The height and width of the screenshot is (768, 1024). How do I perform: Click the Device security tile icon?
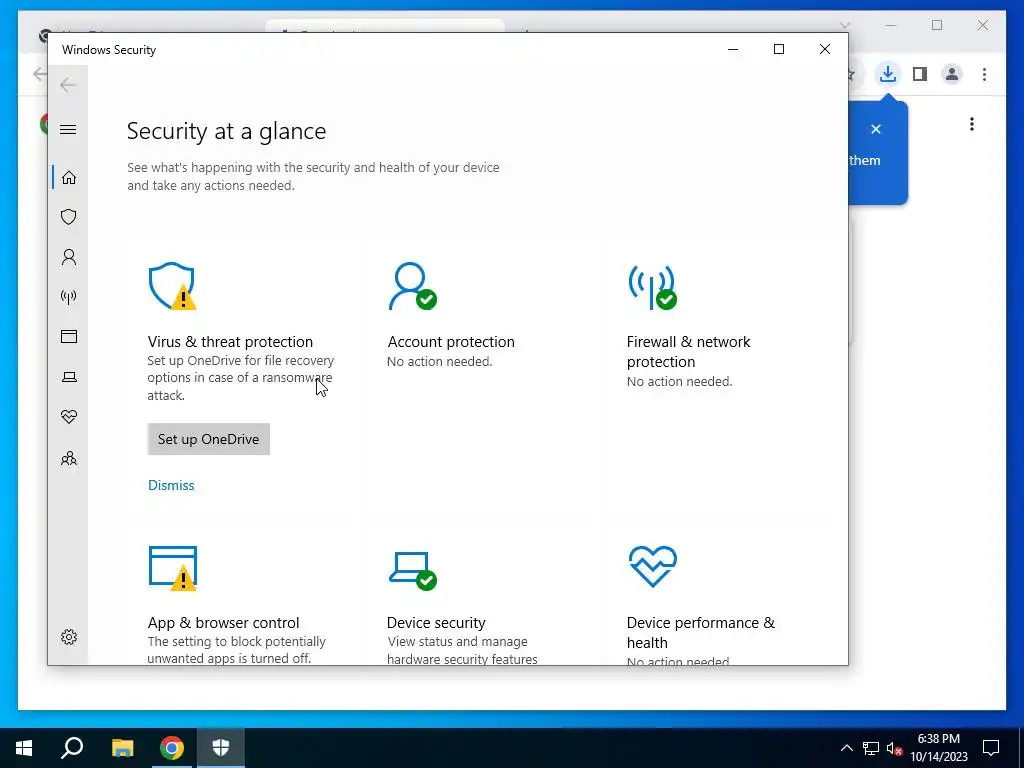[x=412, y=570]
